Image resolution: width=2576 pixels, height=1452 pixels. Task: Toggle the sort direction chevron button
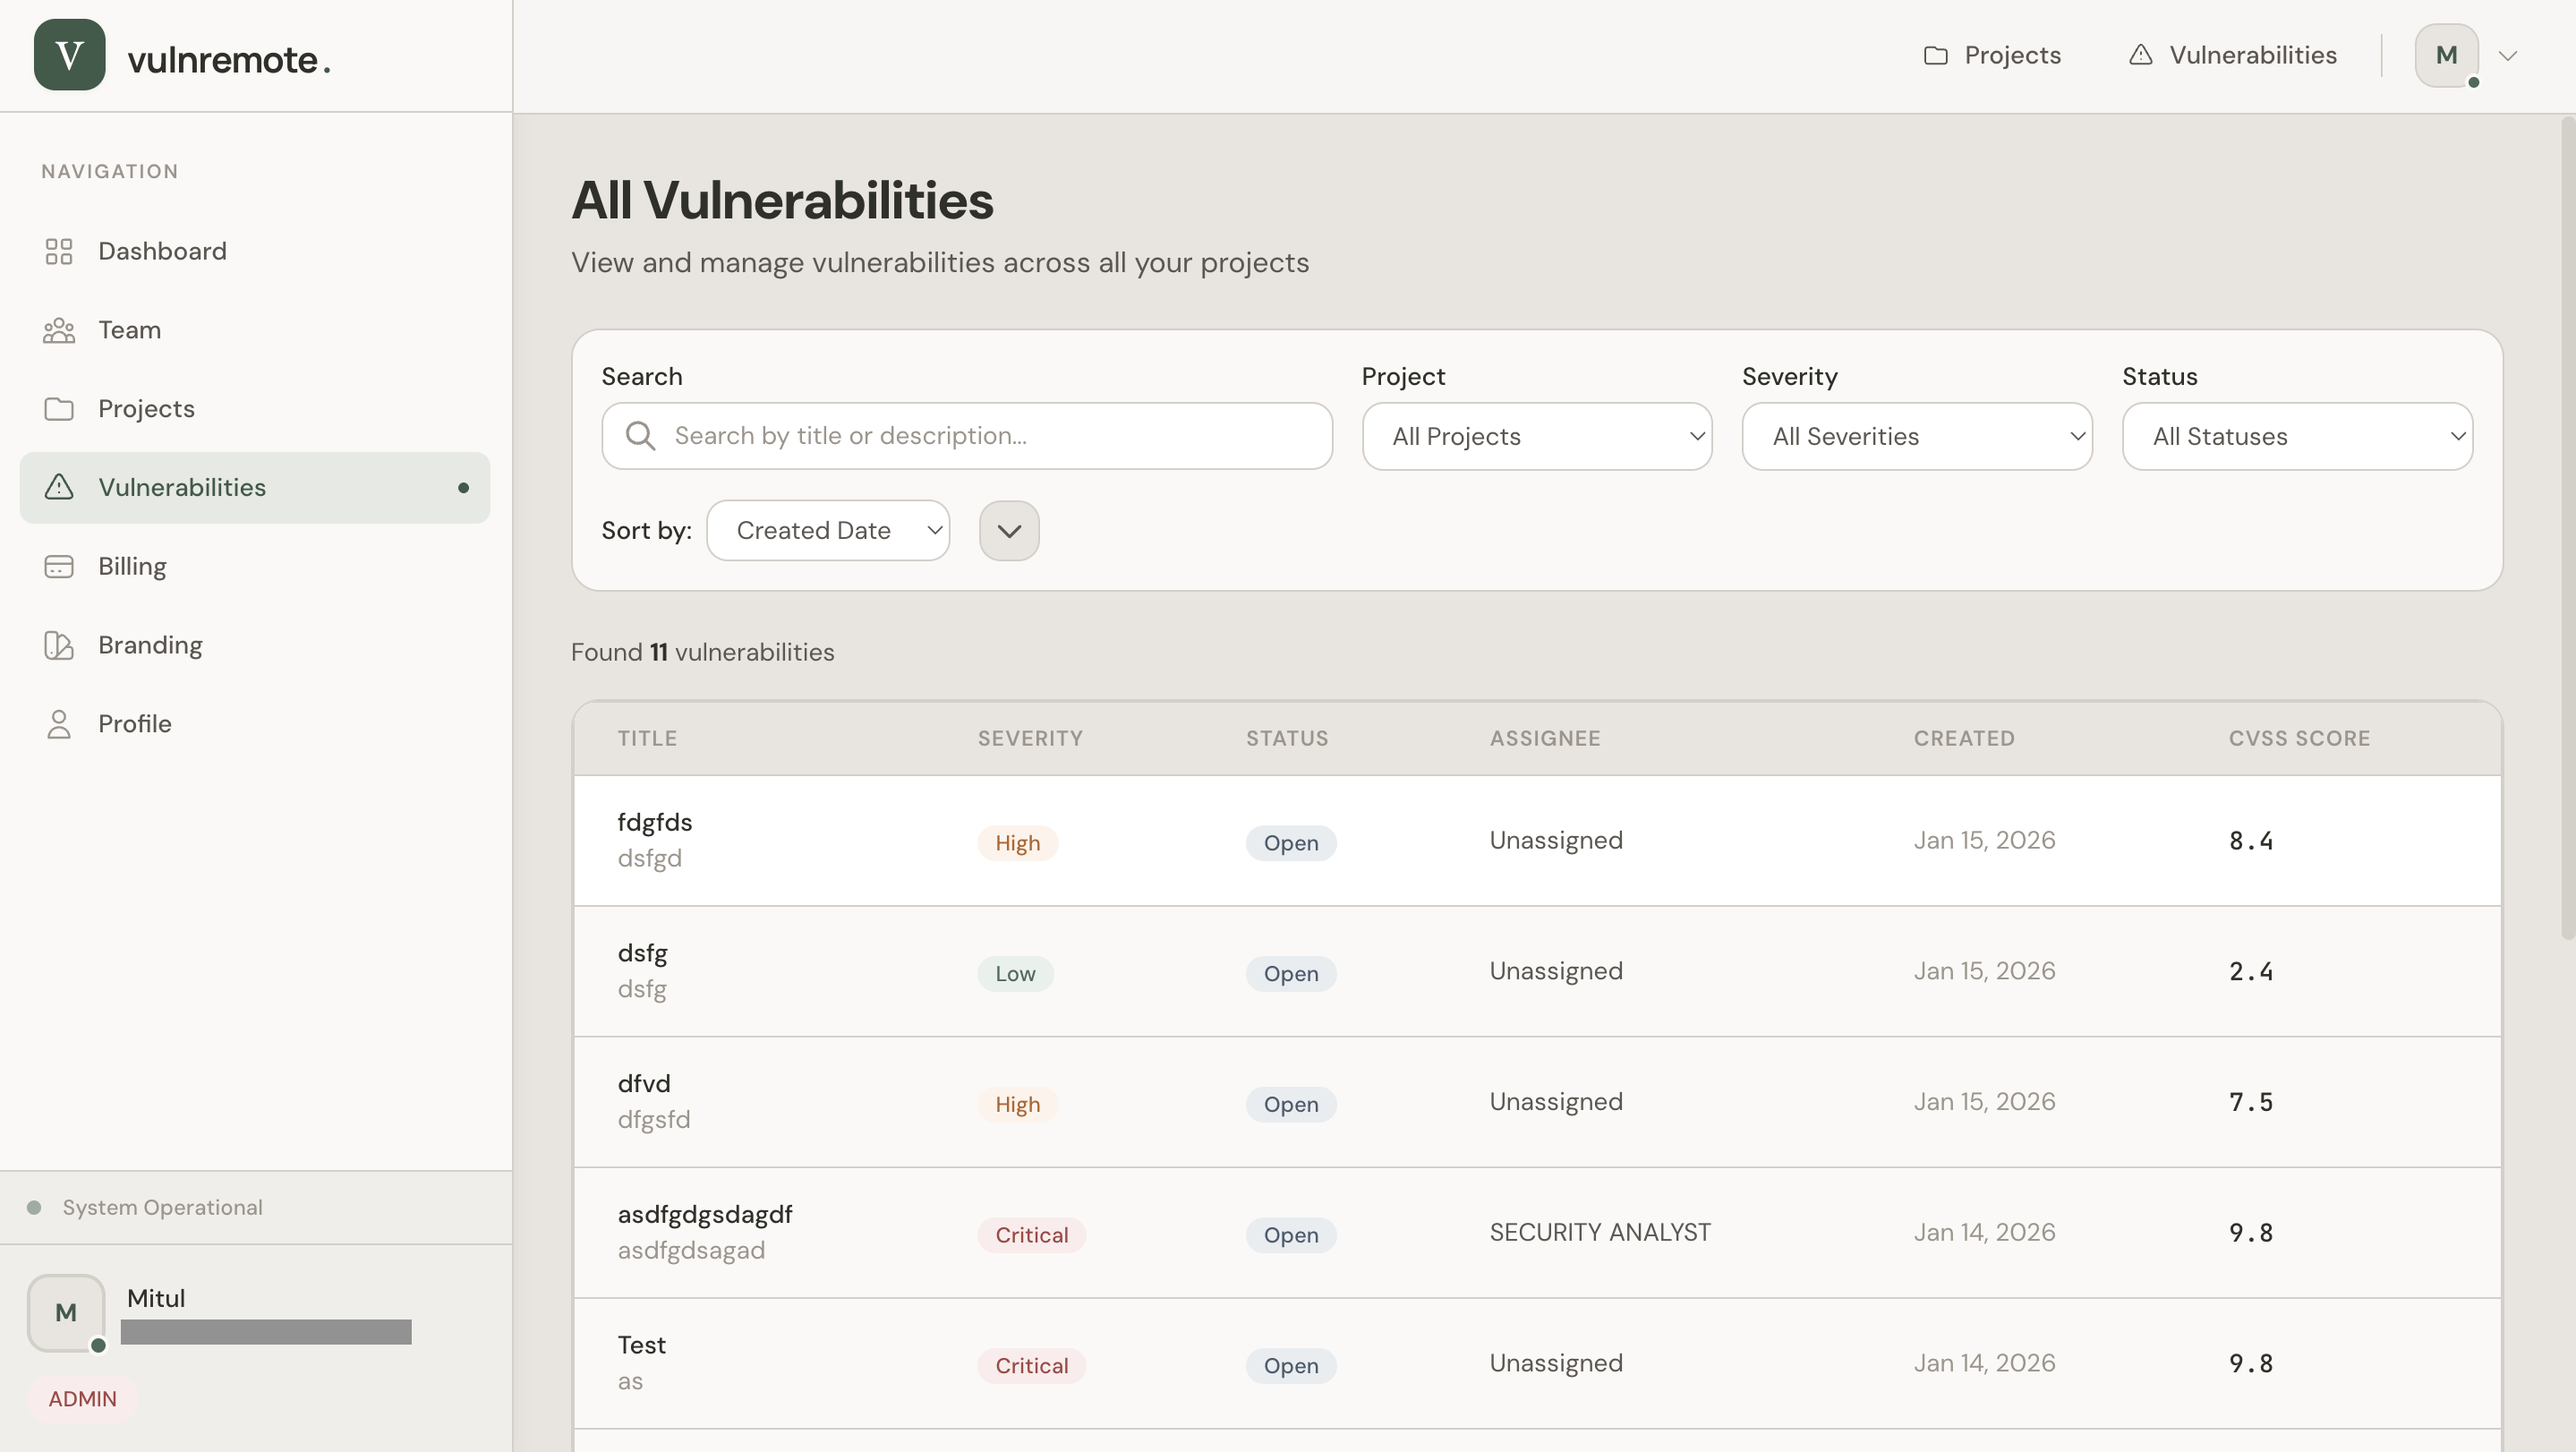(x=1008, y=530)
